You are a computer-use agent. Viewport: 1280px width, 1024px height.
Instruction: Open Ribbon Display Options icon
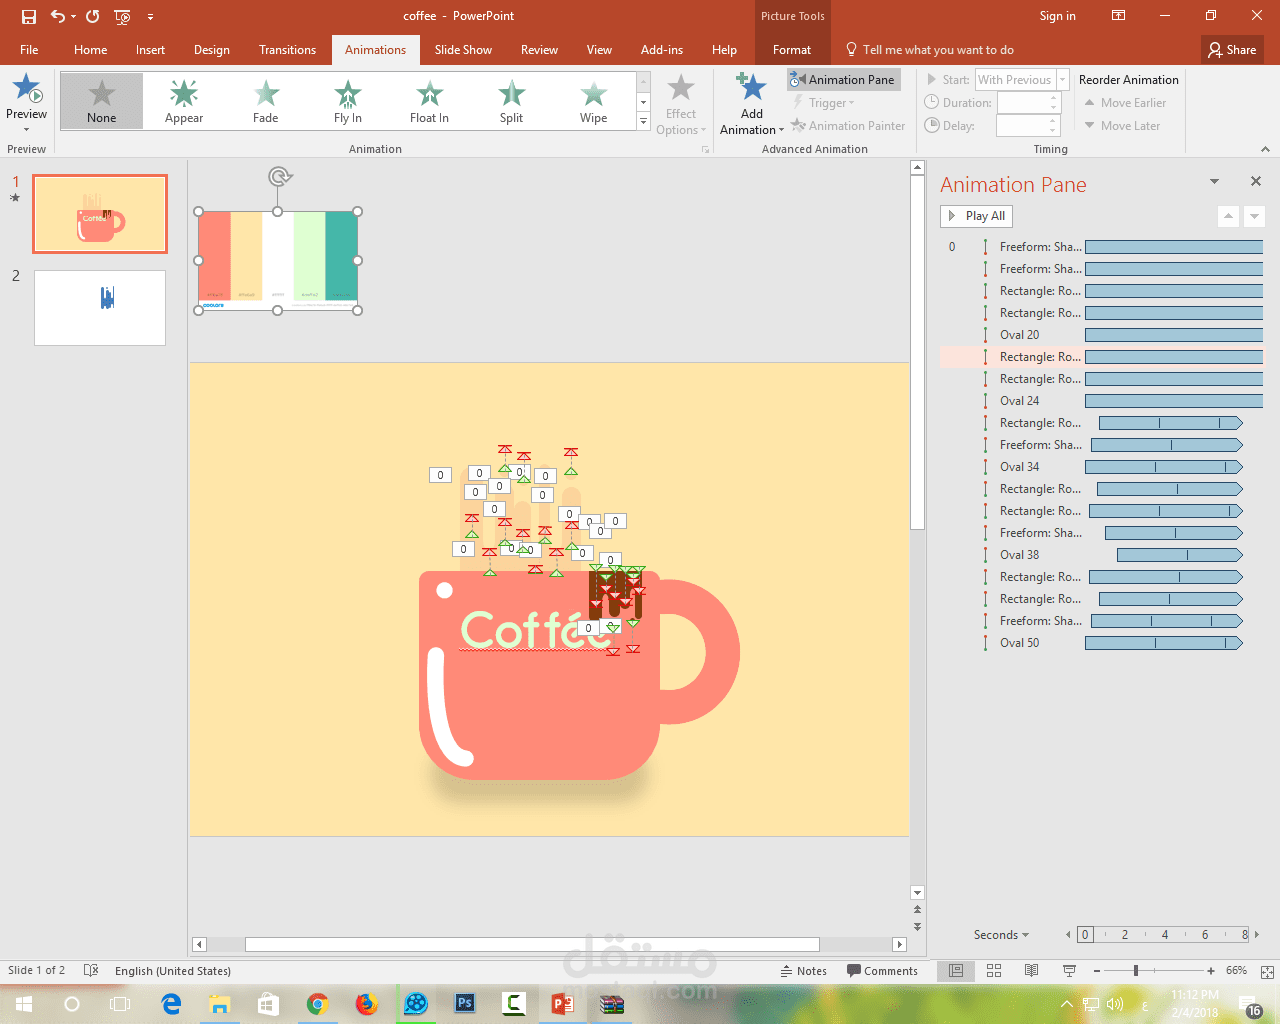tap(1119, 16)
